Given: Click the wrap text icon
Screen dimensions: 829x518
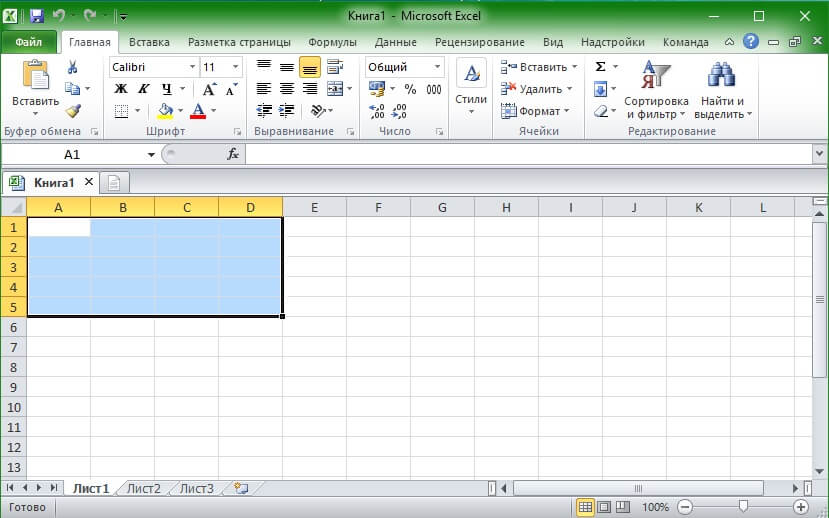Looking at the screenshot, I should click(x=335, y=67).
